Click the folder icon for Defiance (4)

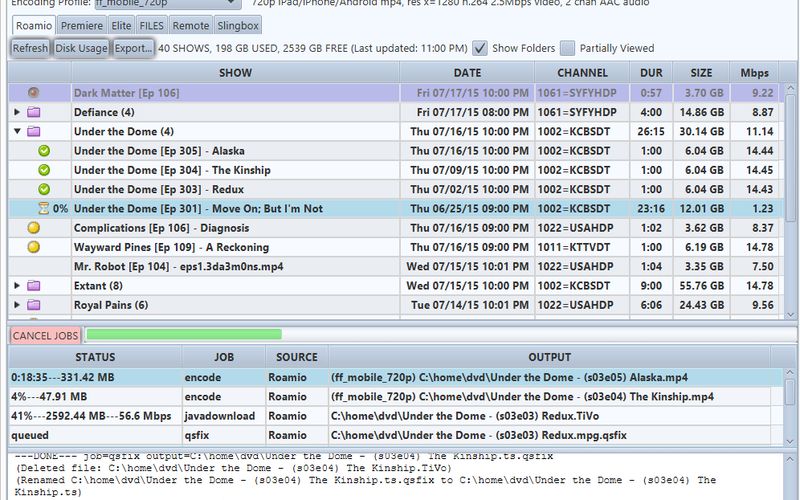pos(34,112)
